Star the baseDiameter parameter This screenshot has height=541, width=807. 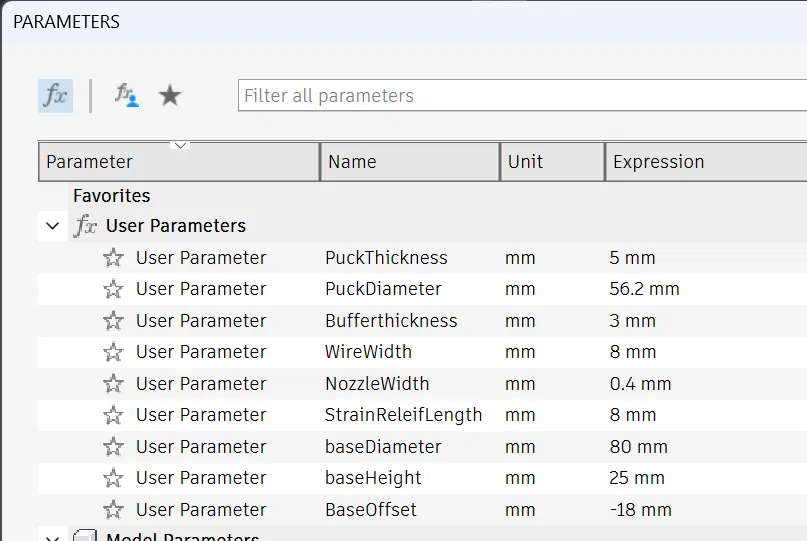[x=114, y=447]
